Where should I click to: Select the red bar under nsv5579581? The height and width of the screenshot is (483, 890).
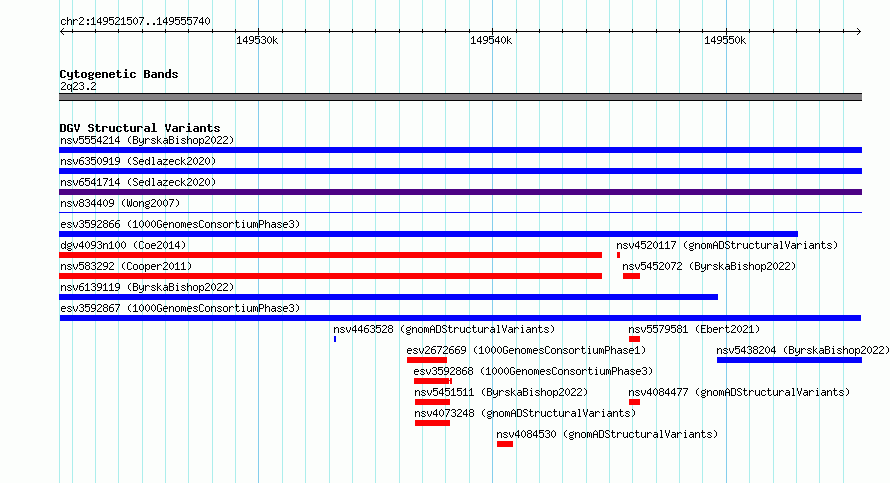coord(635,339)
